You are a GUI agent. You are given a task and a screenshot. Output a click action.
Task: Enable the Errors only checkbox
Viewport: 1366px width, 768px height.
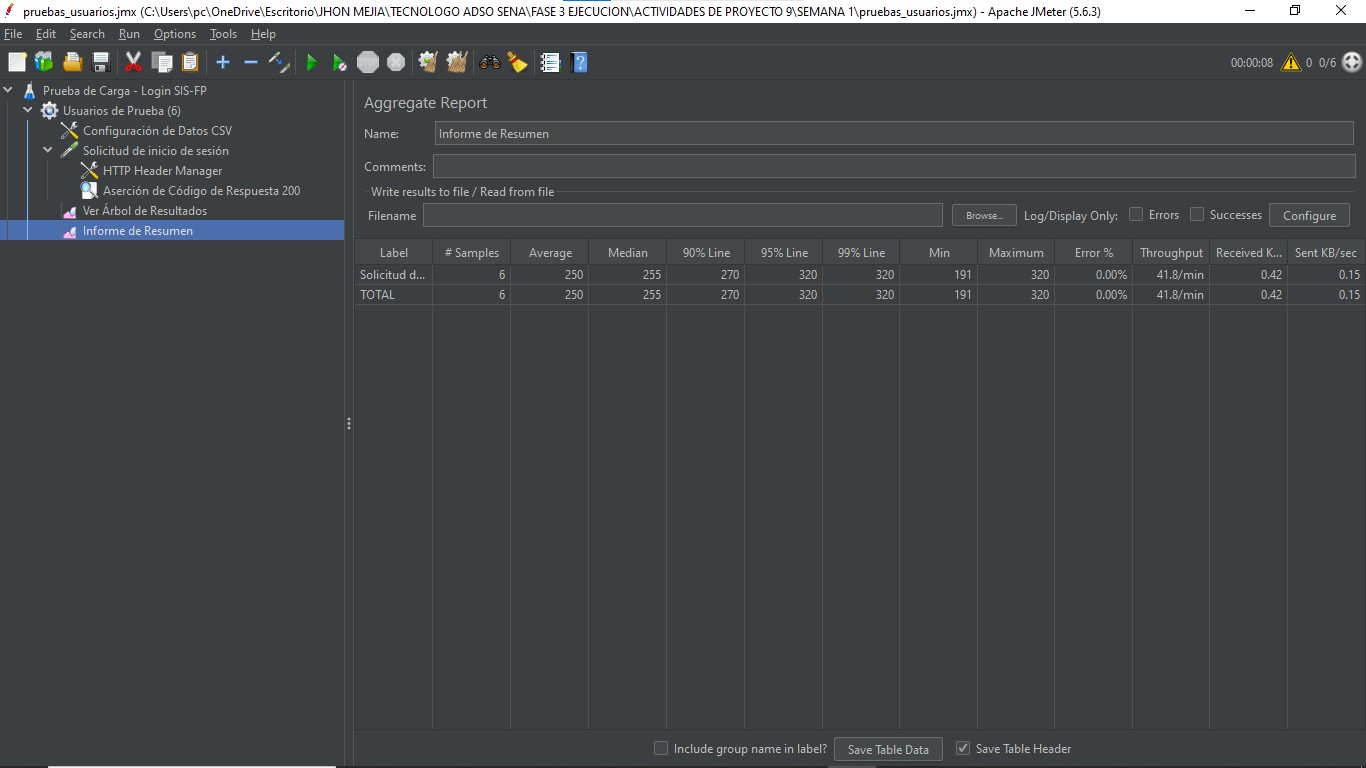pos(1136,214)
